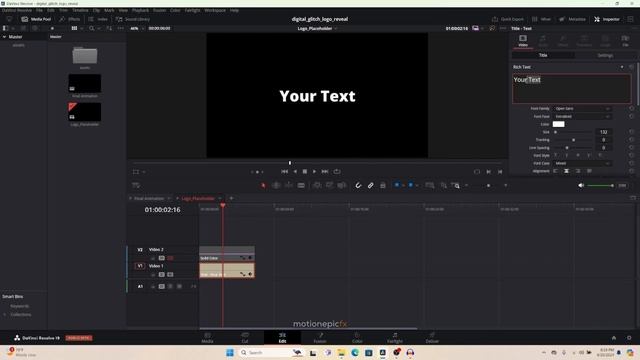The image size is (640, 360).
Task: Open the File menu
Action: (39, 10)
